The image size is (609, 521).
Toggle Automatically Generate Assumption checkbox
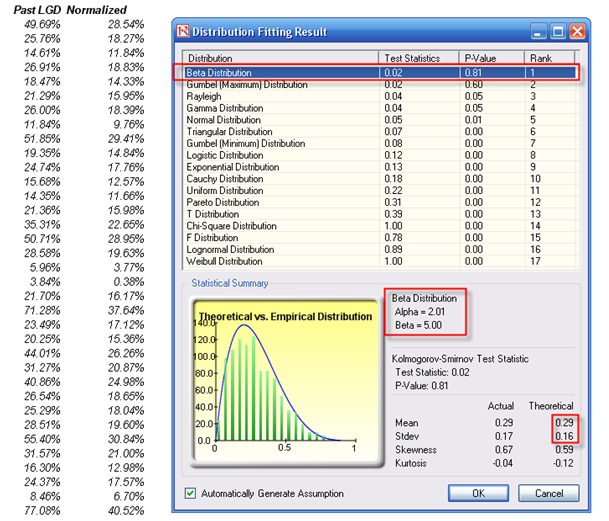[190, 493]
